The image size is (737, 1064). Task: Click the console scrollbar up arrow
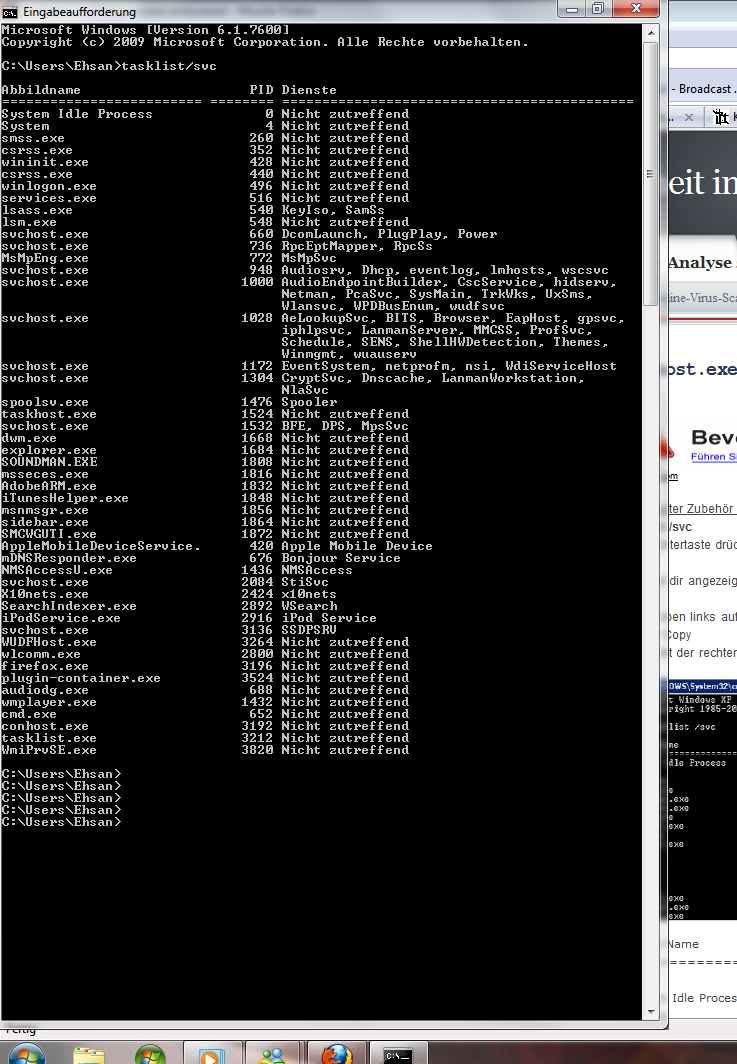pyautogui.click(x=651, y=33)
